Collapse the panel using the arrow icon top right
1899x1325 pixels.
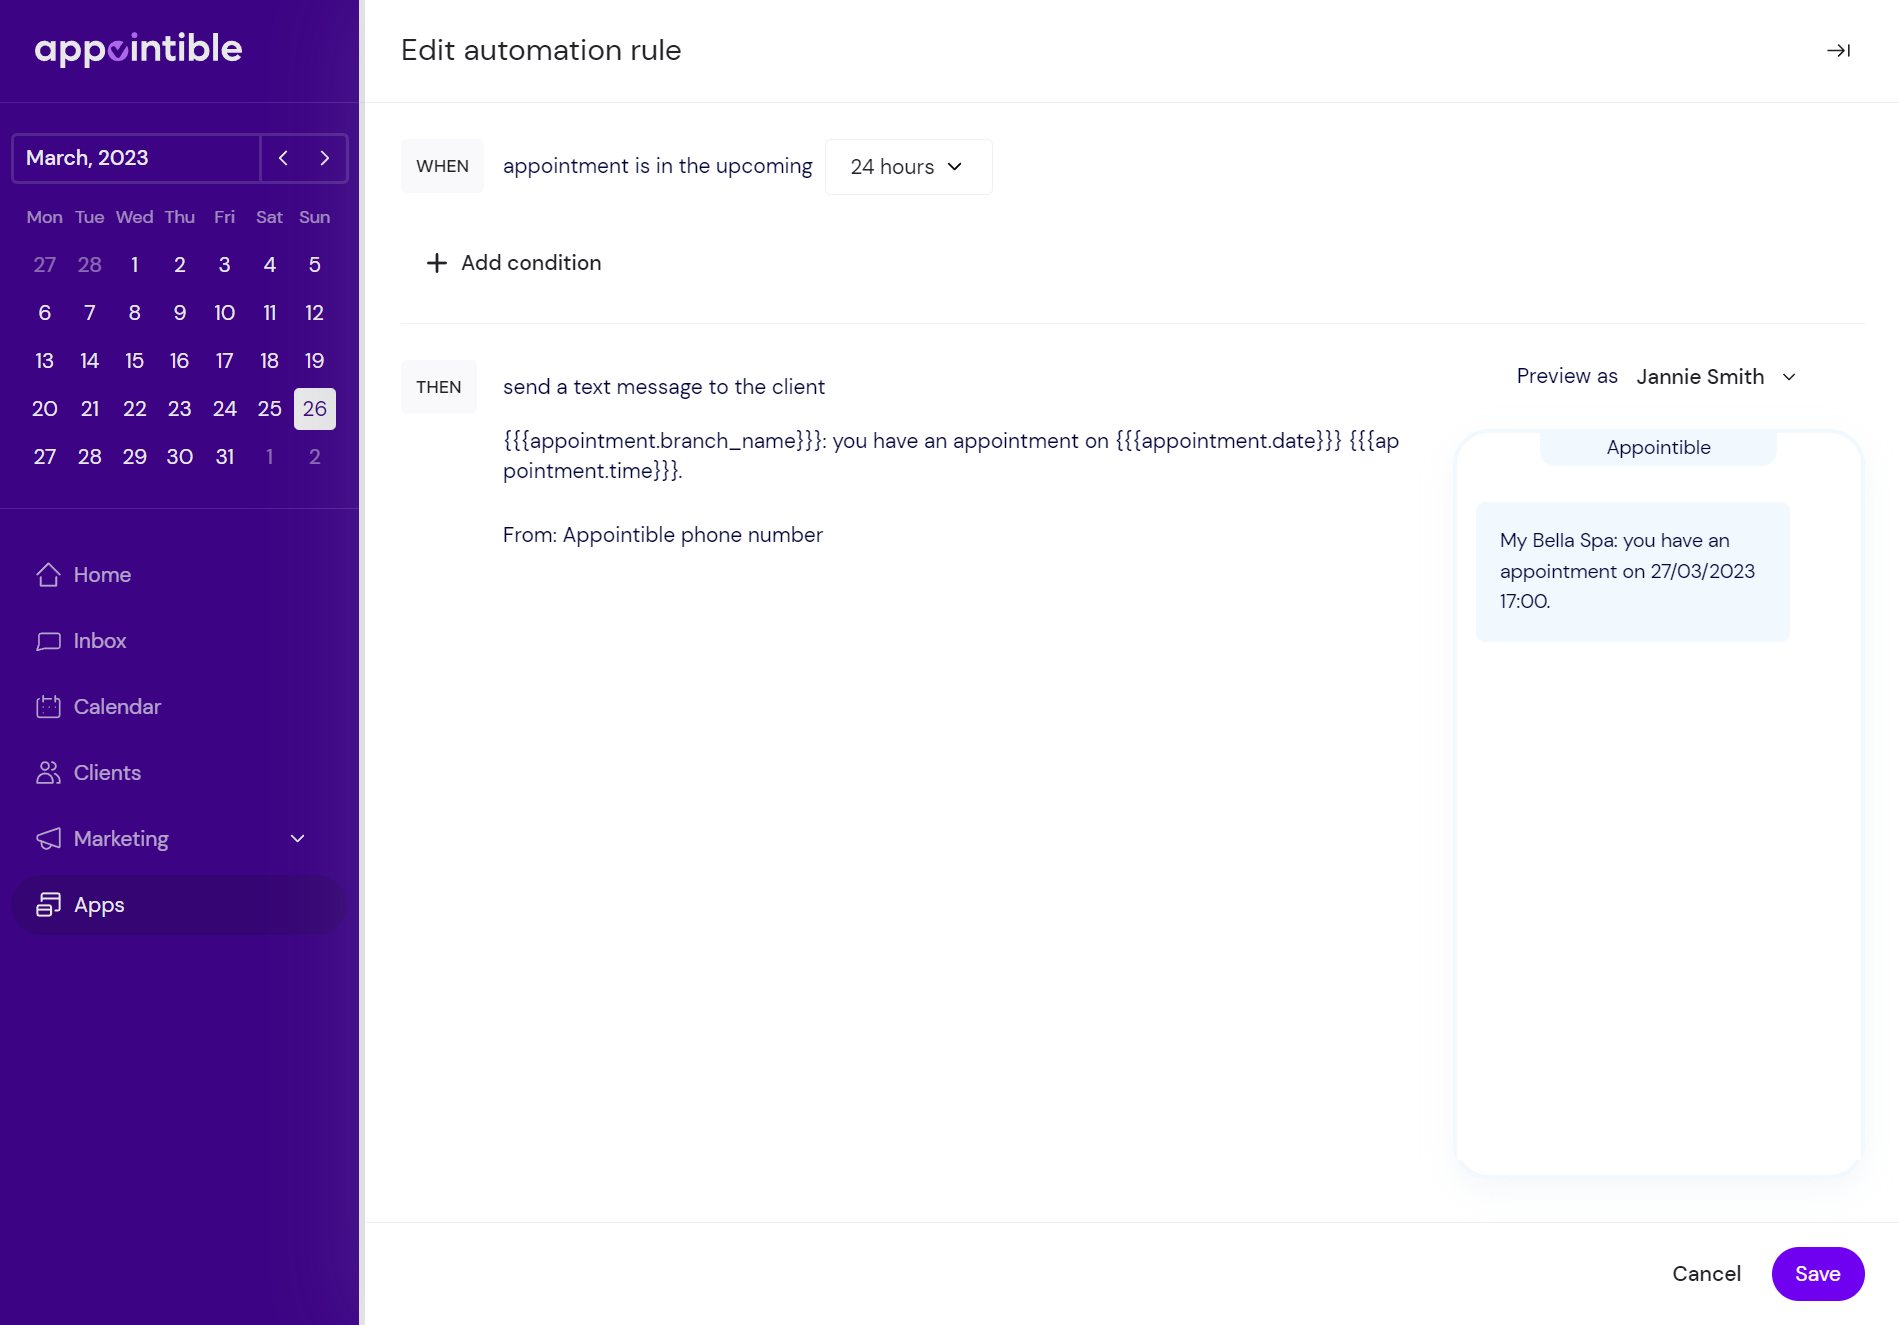point(1839,50)
